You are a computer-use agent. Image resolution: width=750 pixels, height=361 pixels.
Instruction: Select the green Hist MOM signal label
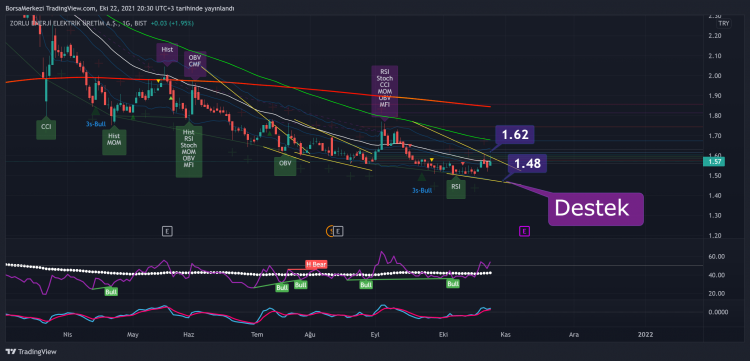point(114,142)
